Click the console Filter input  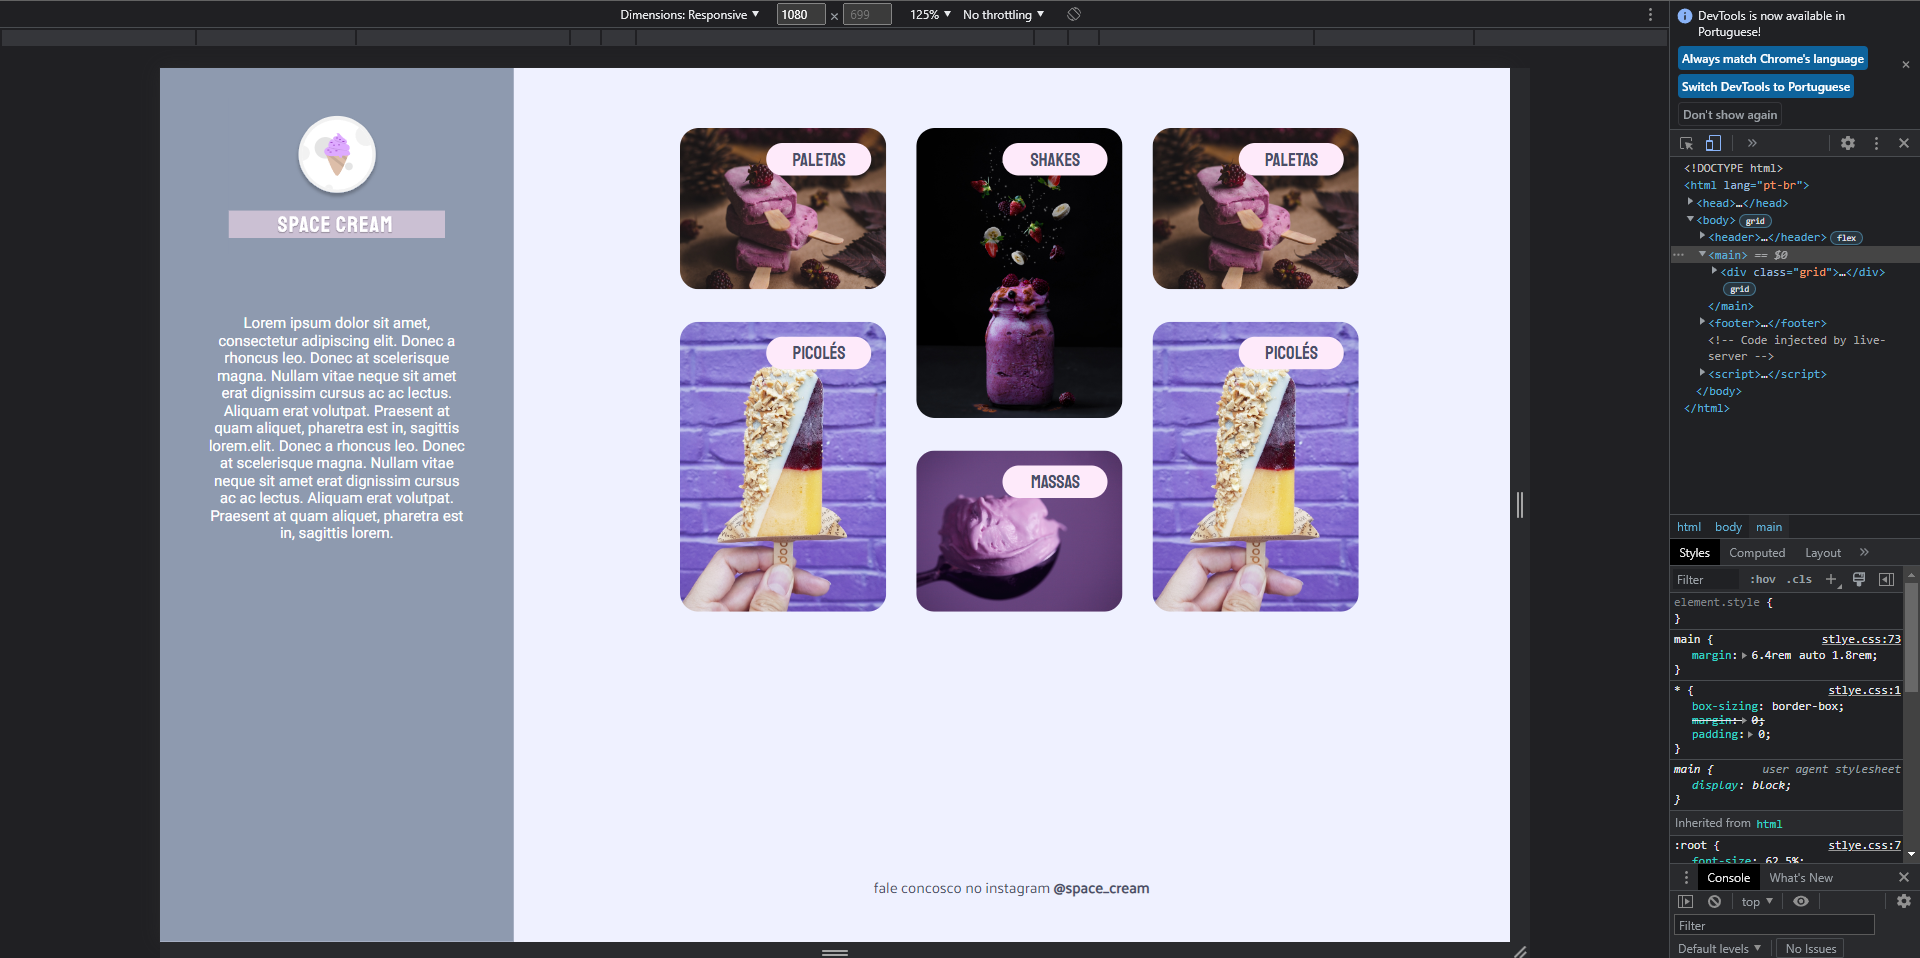tap(1774, 926)
